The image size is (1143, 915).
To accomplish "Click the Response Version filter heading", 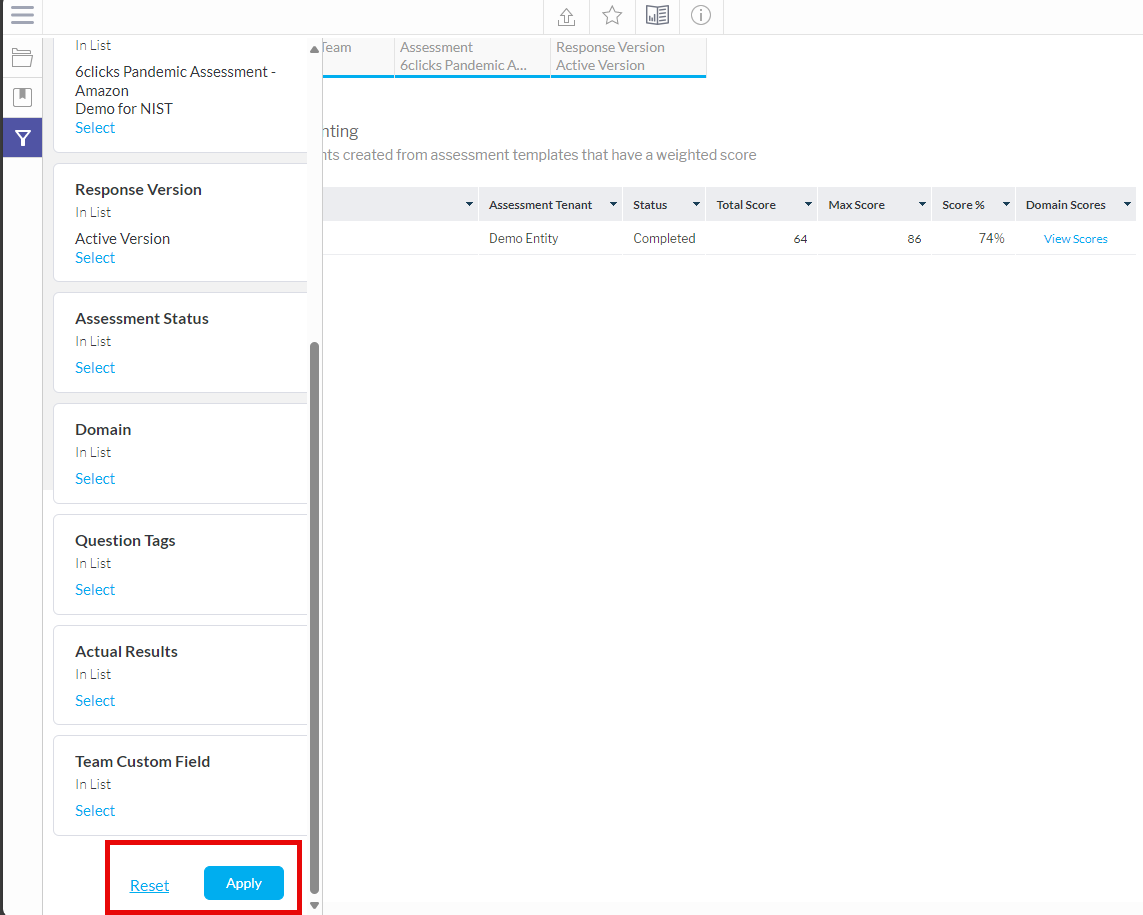I will [139, 190].
